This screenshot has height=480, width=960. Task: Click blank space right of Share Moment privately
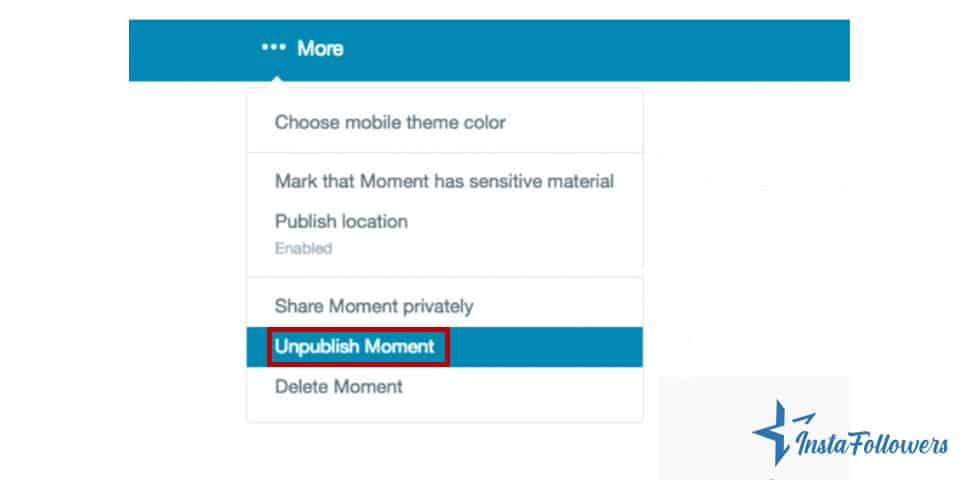[560, 306]
